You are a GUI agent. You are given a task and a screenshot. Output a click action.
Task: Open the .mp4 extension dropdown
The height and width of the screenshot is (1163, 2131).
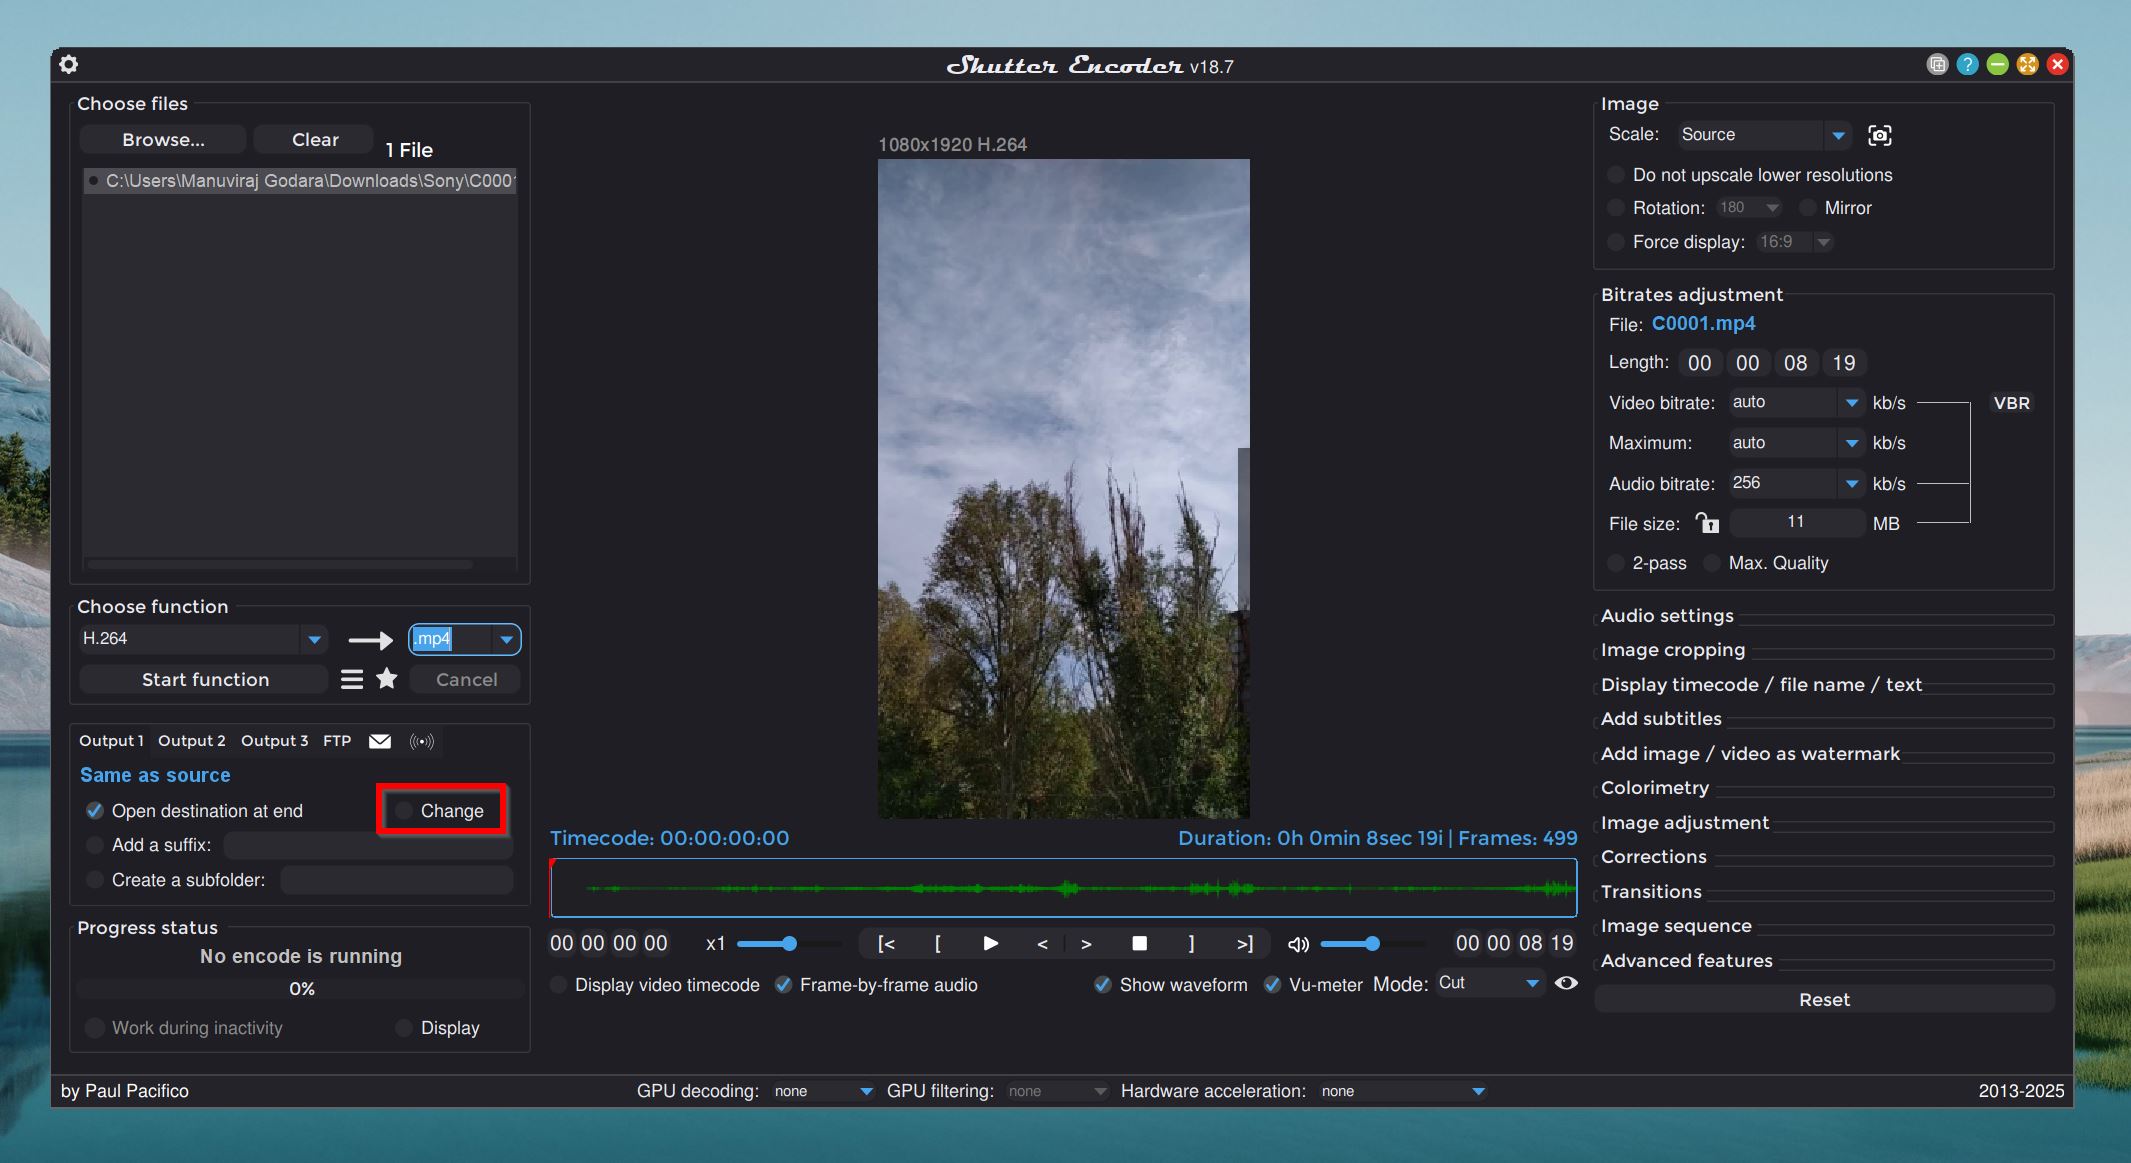pyautogui.click(x=465, y=639)
